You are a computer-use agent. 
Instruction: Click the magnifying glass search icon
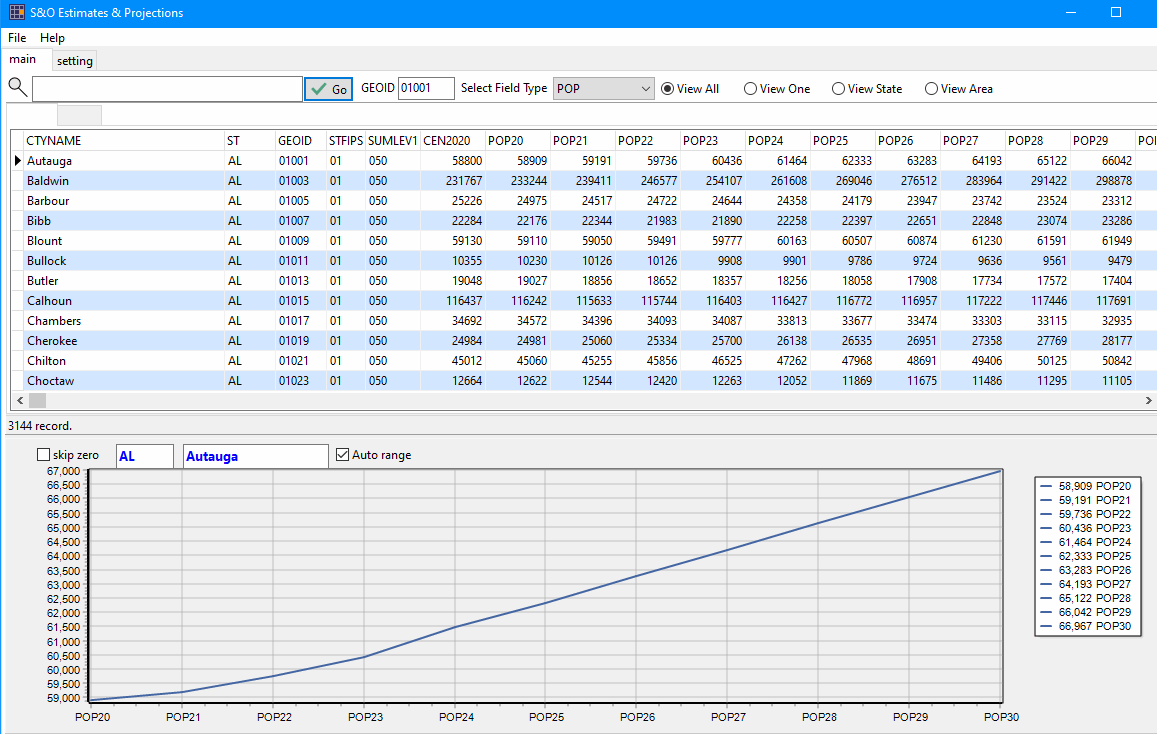(17, 88)
